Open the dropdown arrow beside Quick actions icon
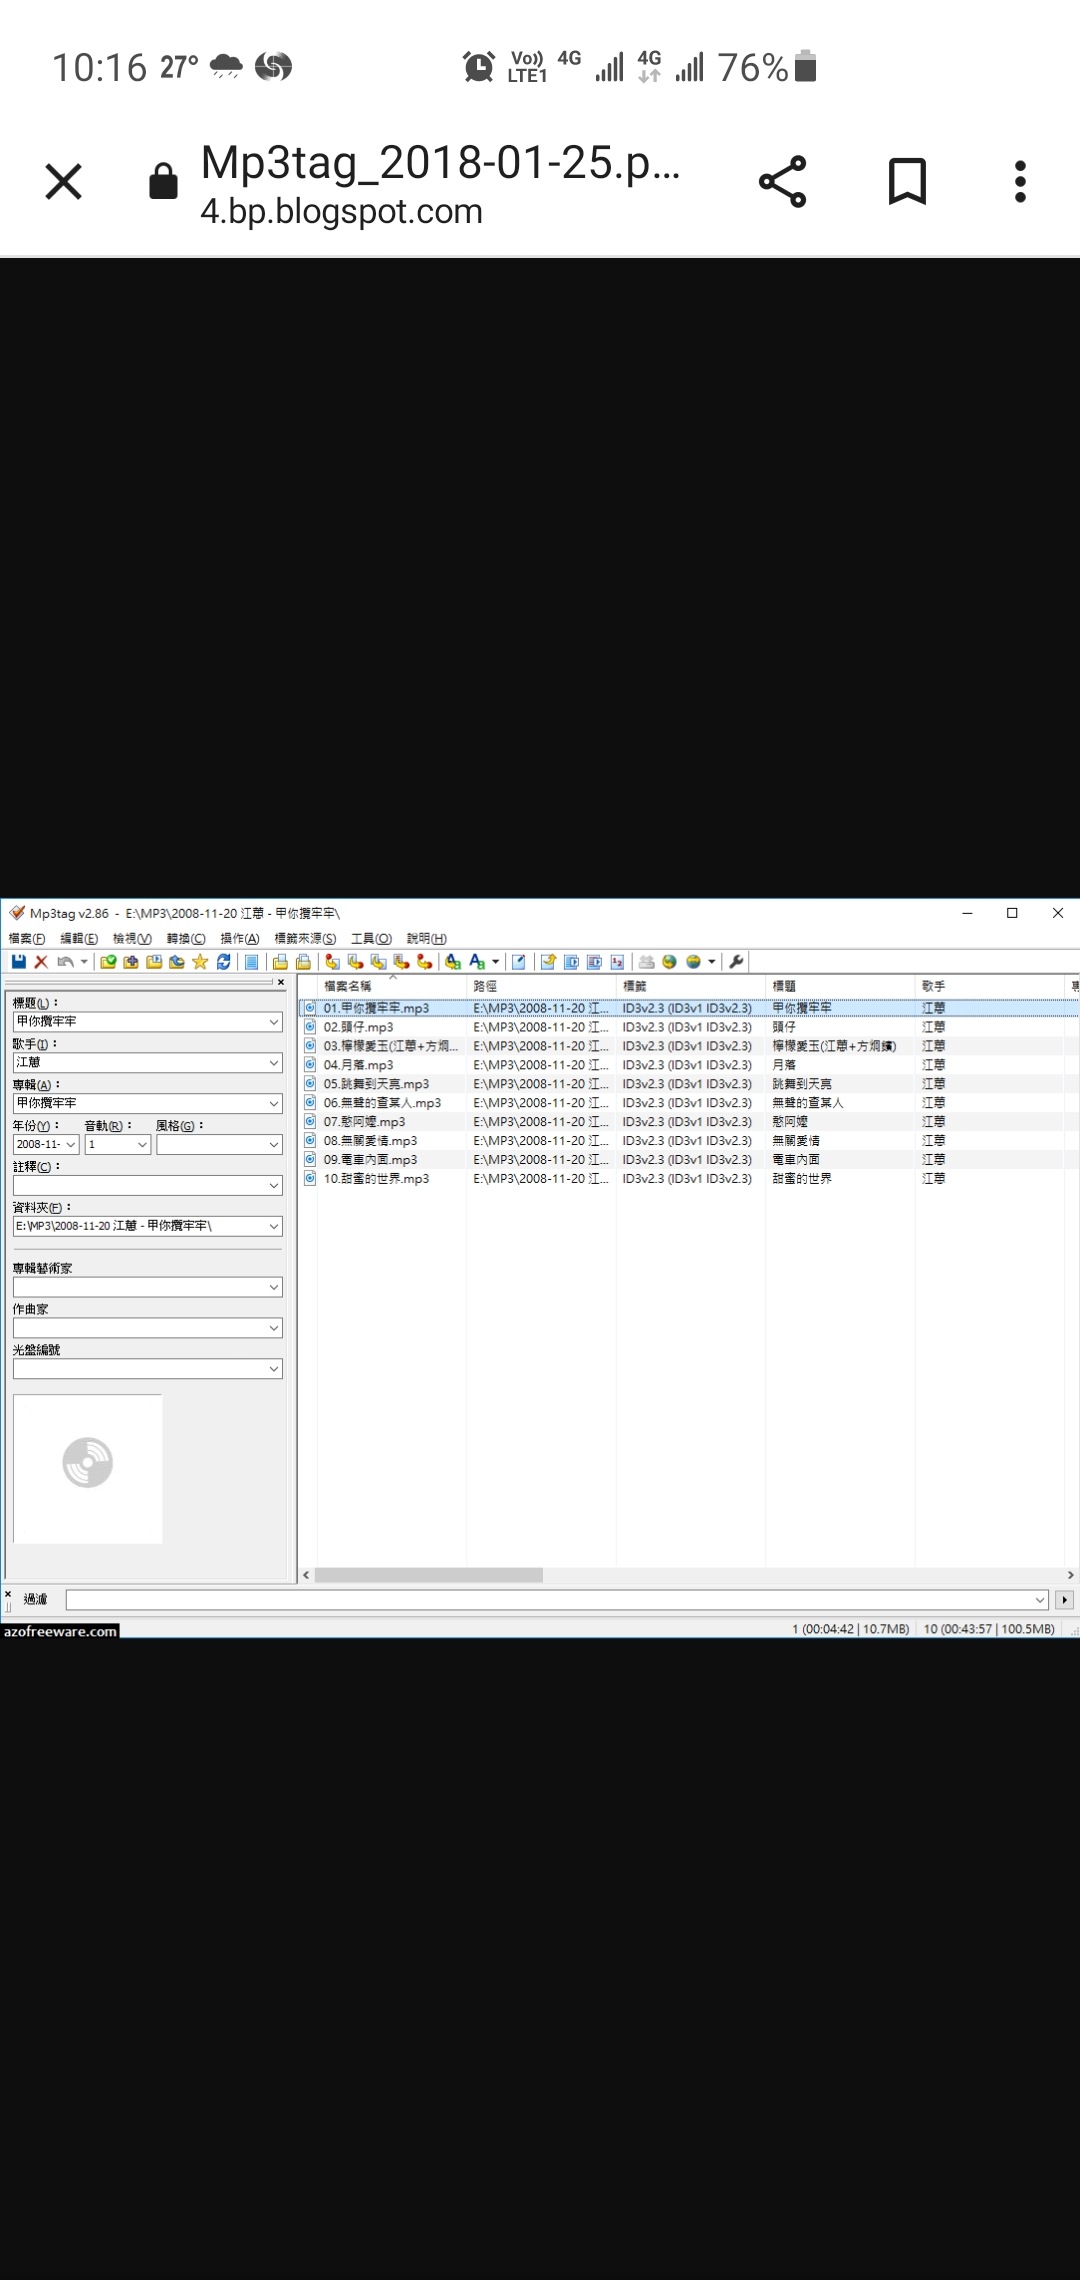 (x=495, y=962)
